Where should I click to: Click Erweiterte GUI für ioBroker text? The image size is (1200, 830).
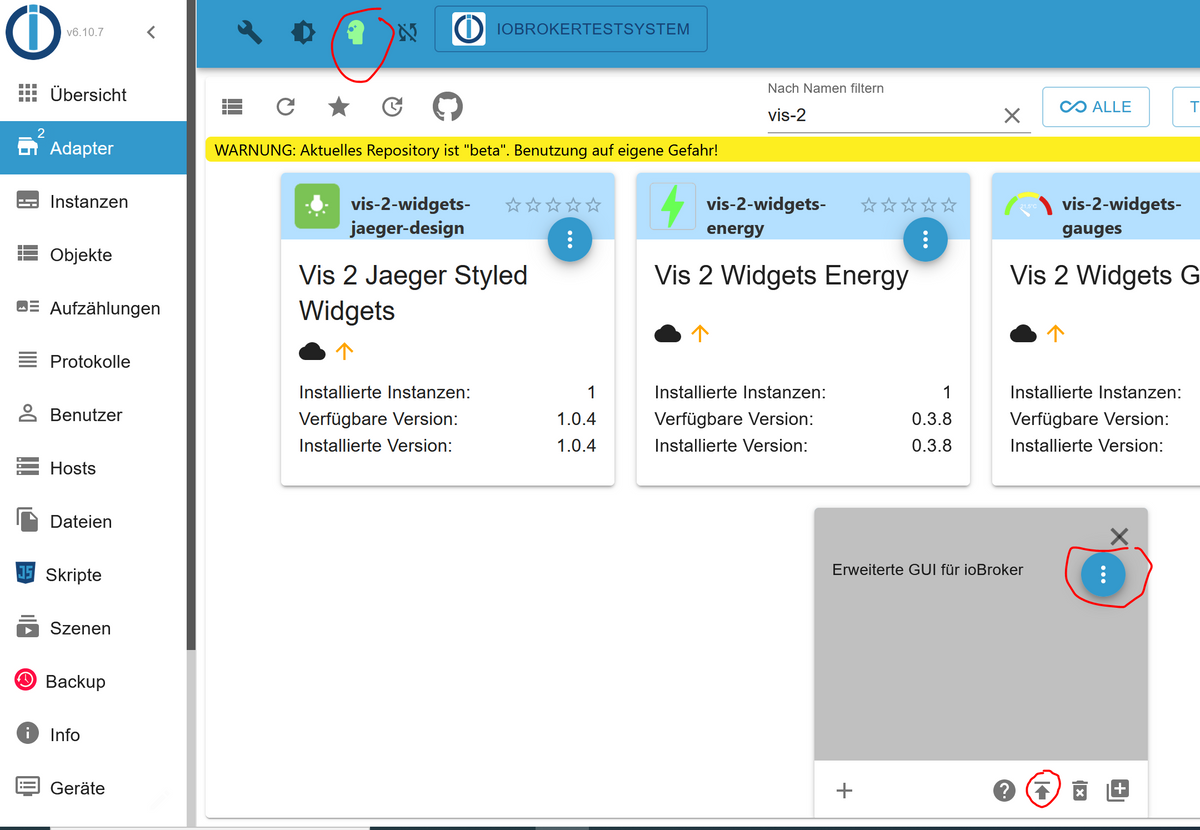pyautogui.click(x=927, y=570)
